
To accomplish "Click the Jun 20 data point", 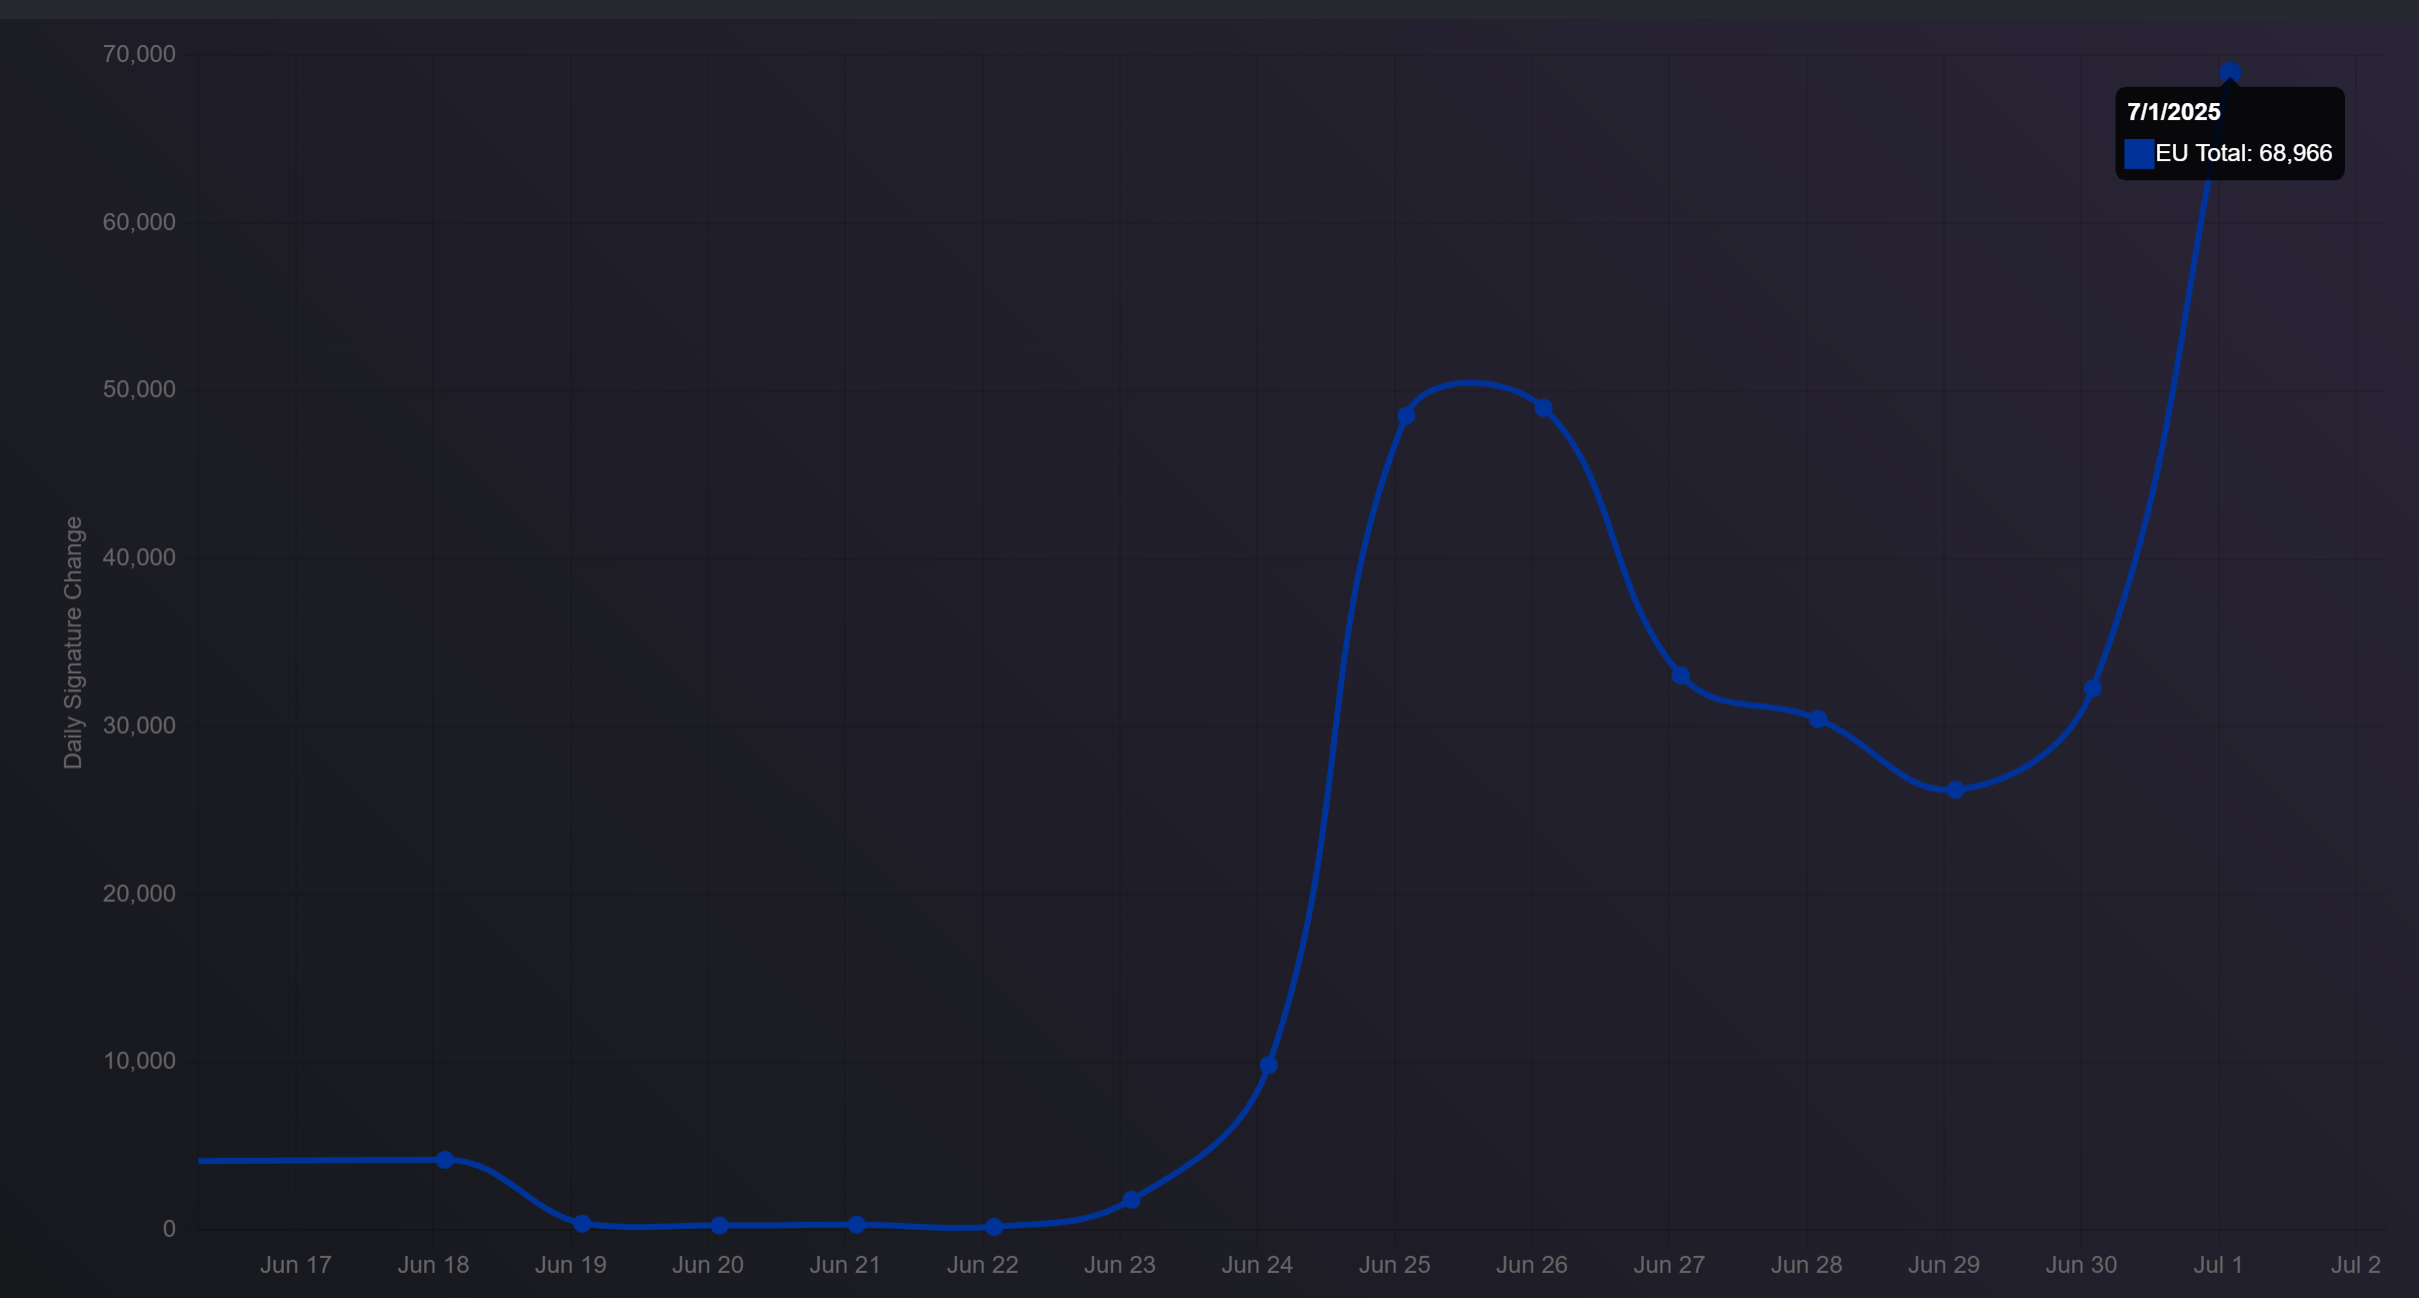I will 719,1225.
